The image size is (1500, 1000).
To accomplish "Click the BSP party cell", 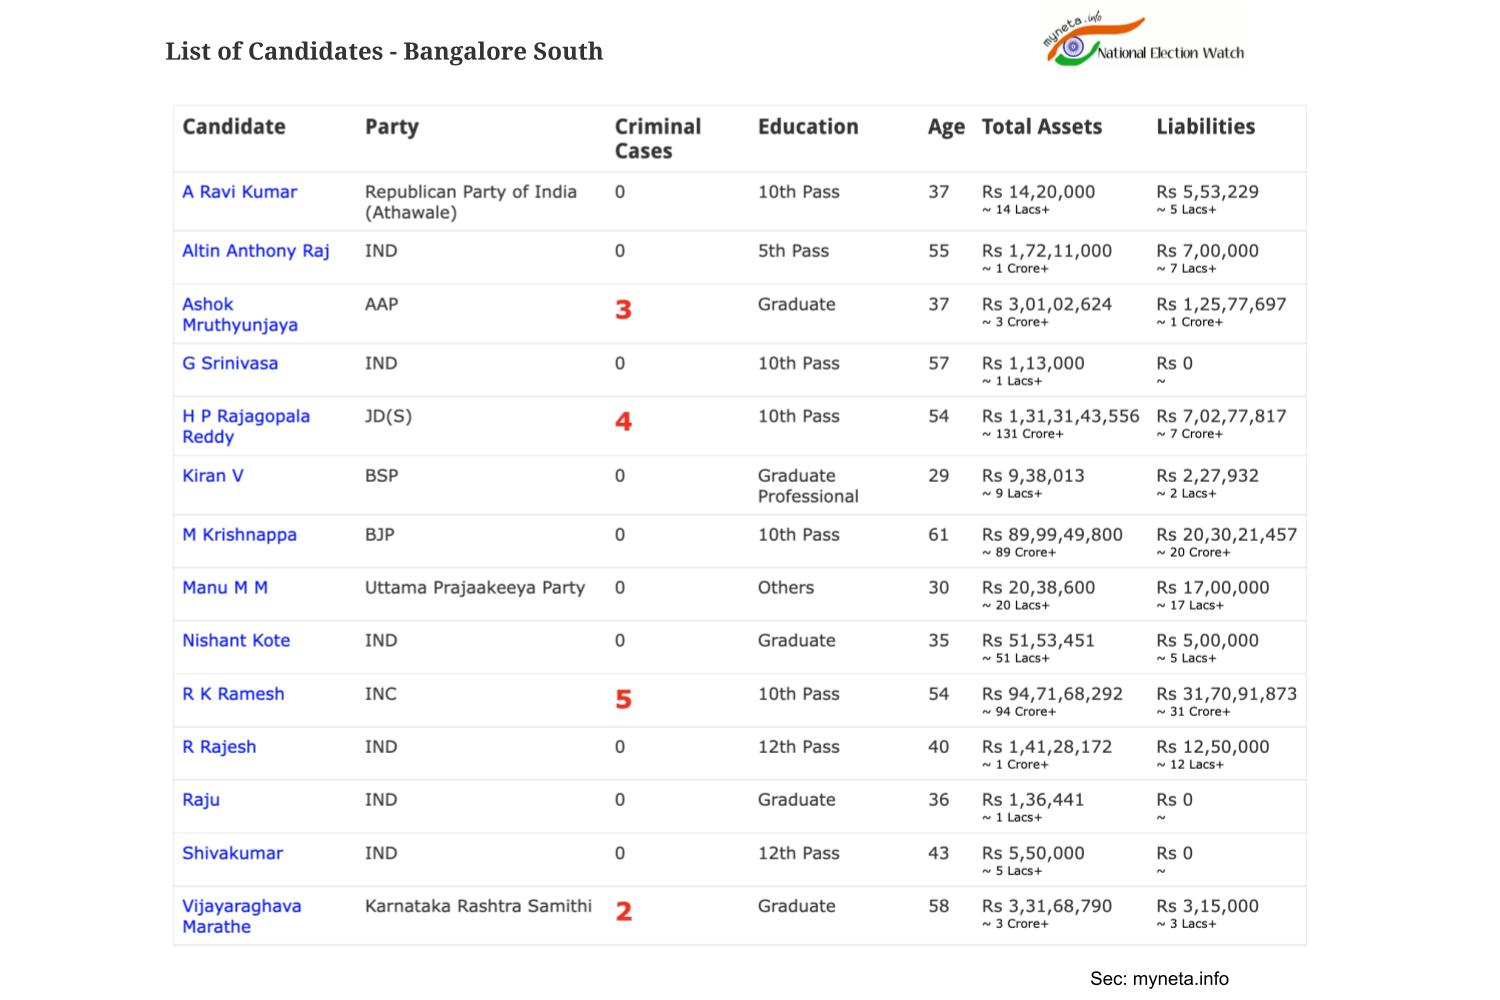I will pos(381,476).
